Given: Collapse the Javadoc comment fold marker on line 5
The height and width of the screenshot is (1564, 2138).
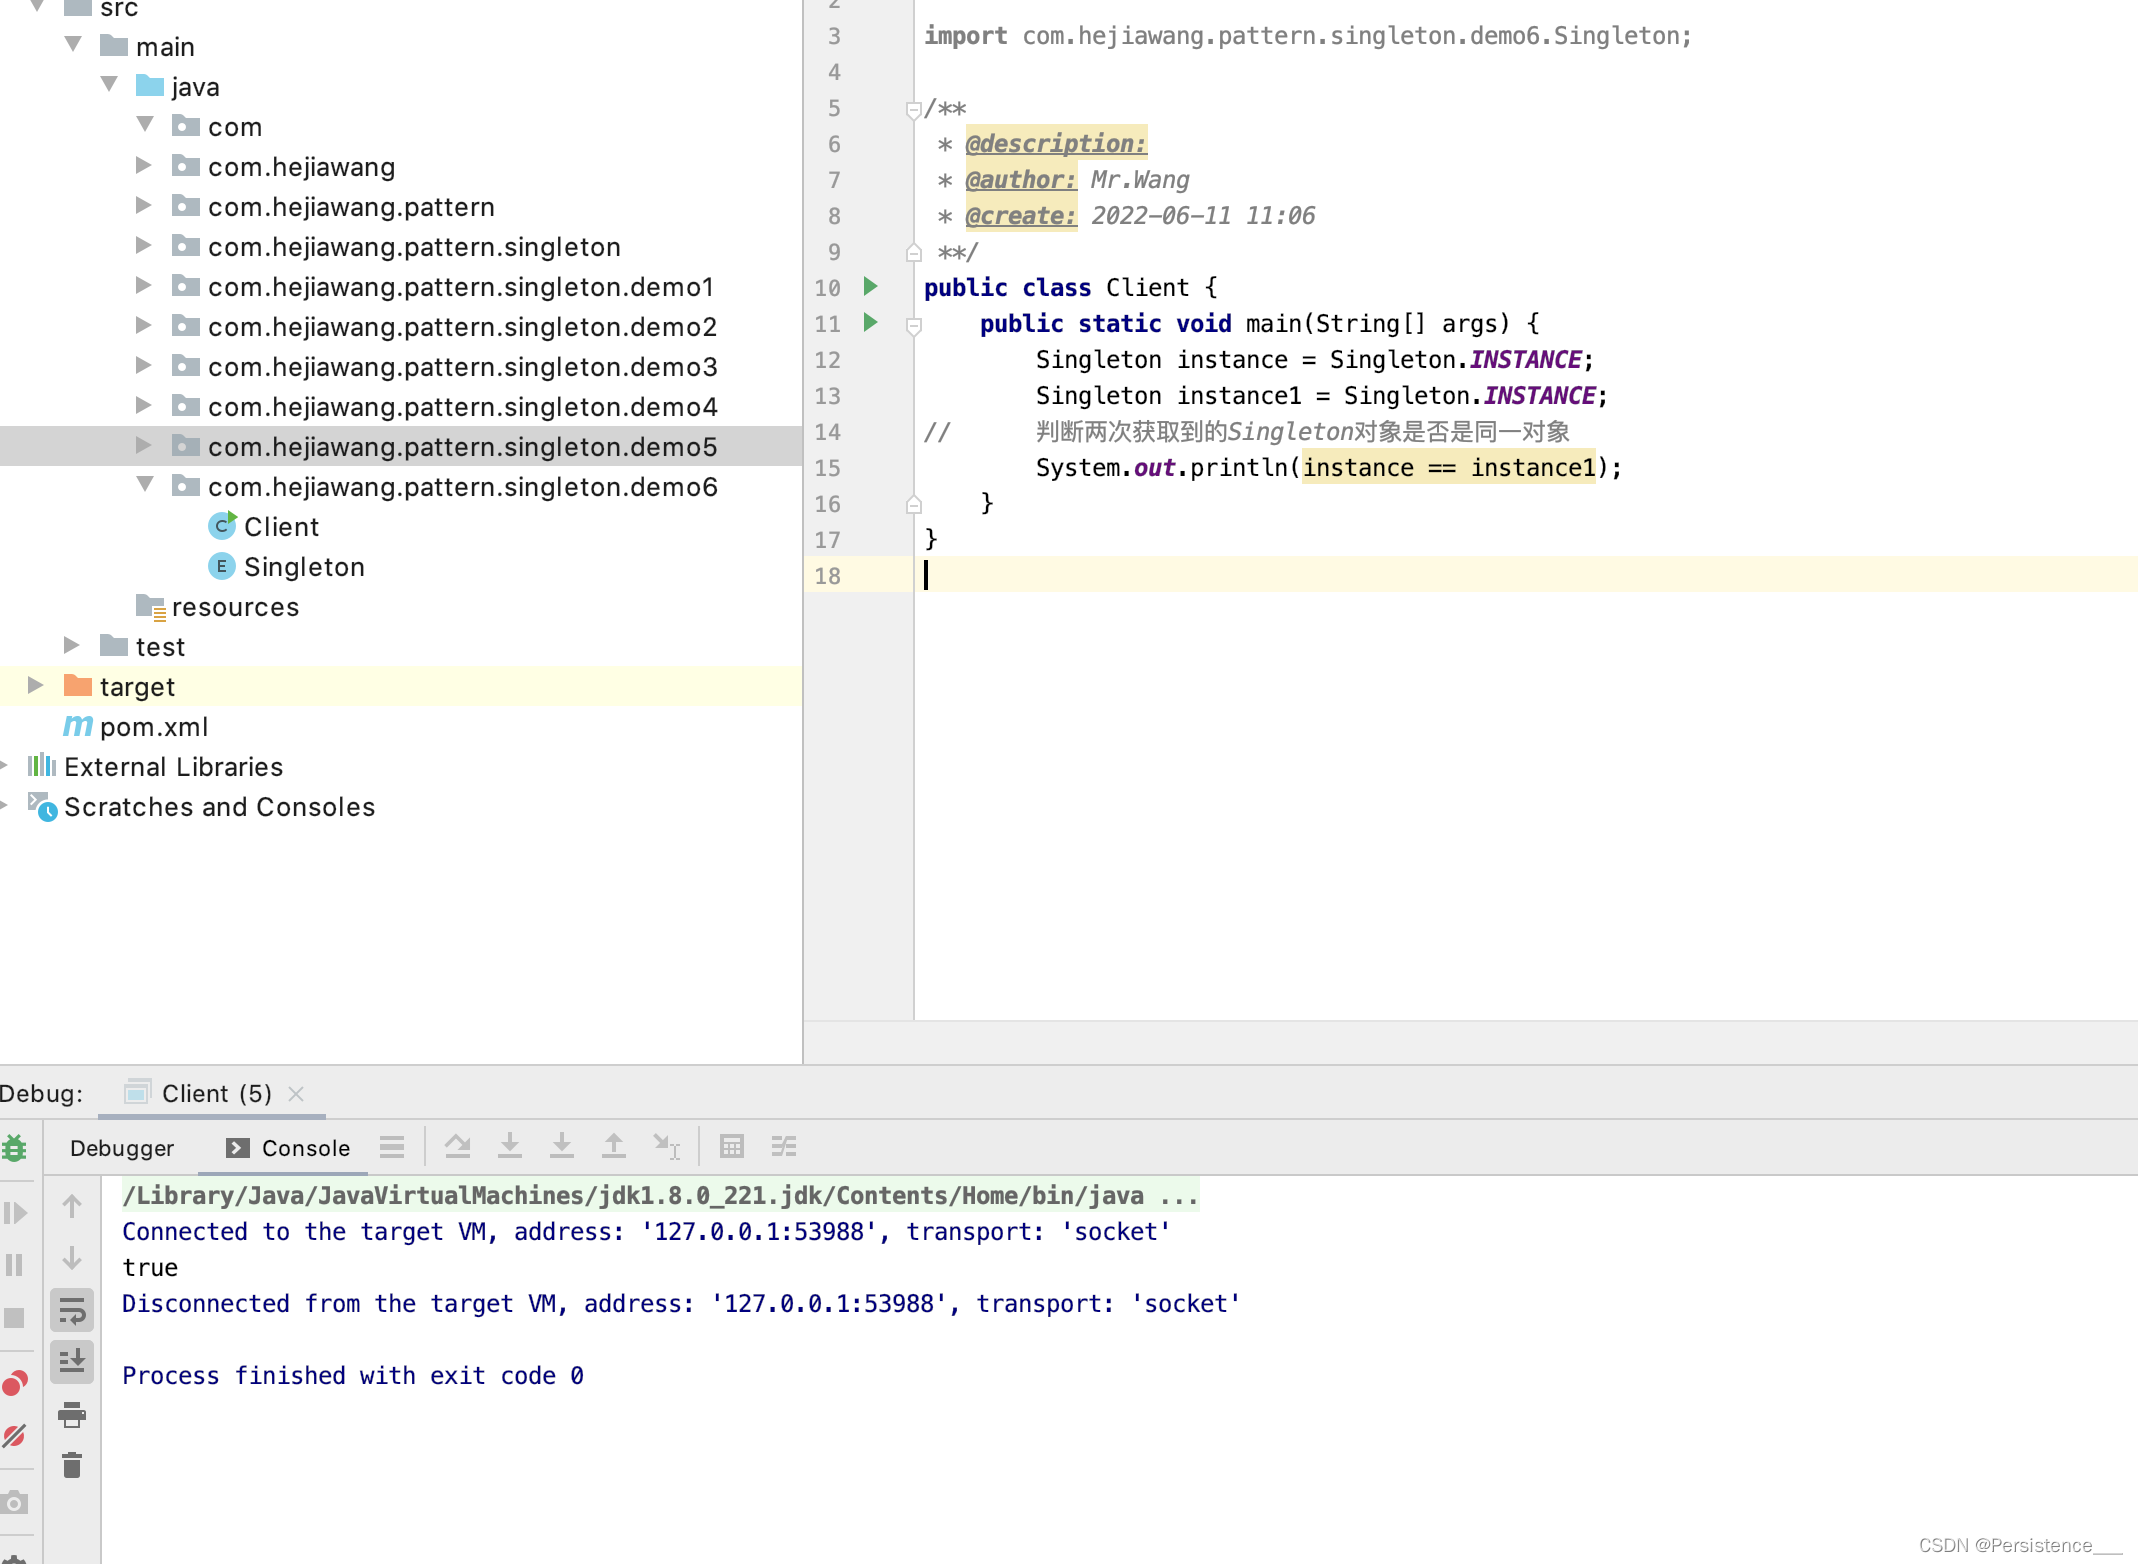Looking at the screenshot, I should pos(913,109).
